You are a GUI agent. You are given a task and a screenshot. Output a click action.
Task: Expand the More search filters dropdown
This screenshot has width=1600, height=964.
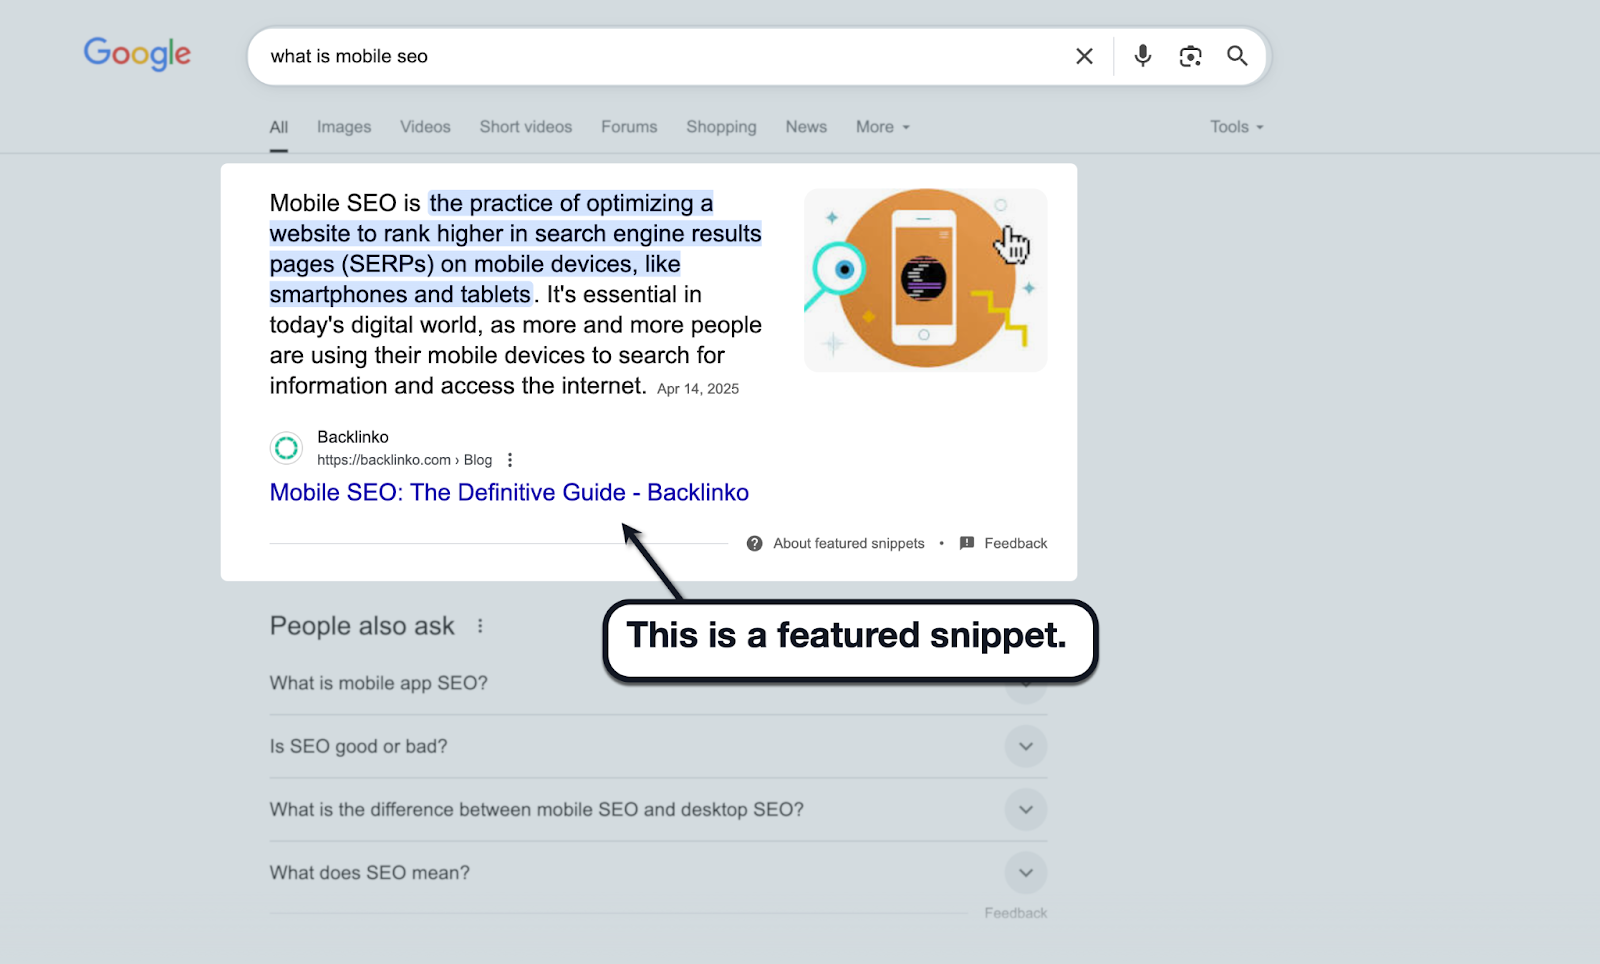click(x=883, y=127)
